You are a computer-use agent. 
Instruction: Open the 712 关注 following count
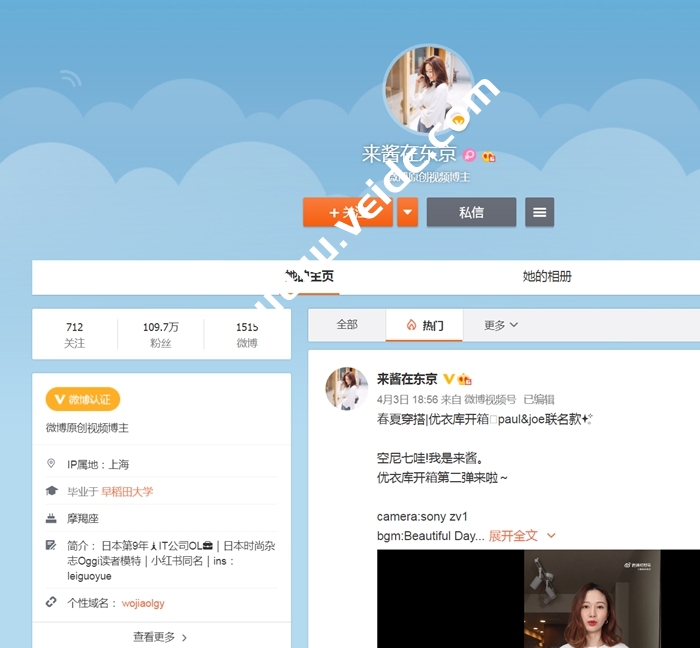(x=75, y=335)
